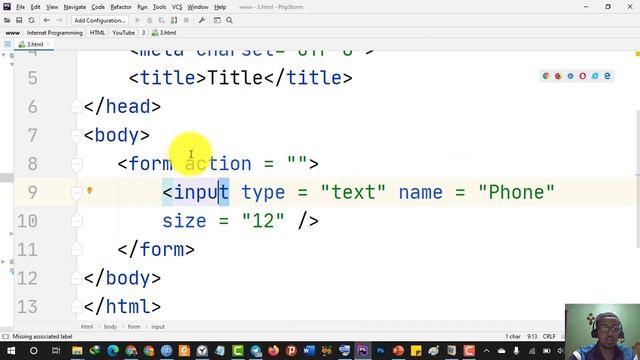Open Photoshop from the taskbar
640x360 pixels.
[380, 351]
